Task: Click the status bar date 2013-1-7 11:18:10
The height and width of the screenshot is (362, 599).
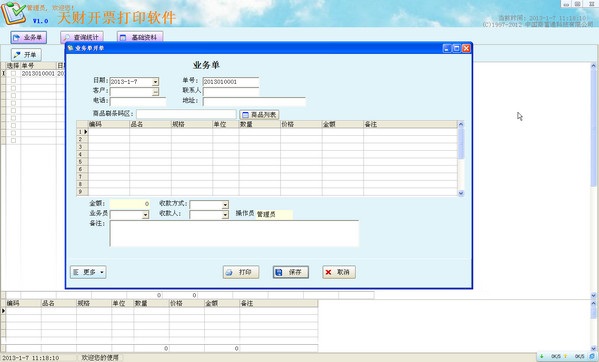Action: (x=31, y=358)
